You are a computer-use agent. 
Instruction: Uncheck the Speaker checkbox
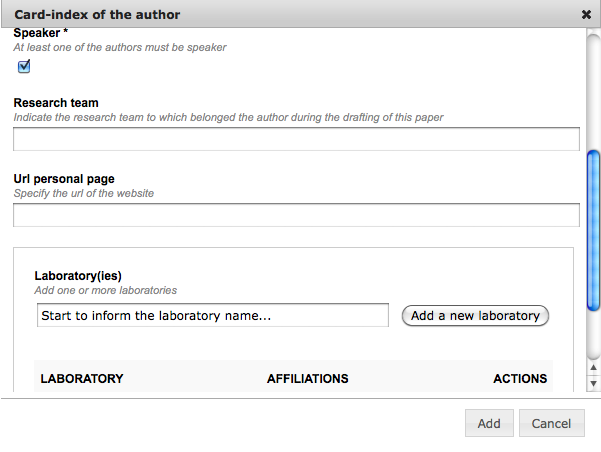click(x=24, y=66)
